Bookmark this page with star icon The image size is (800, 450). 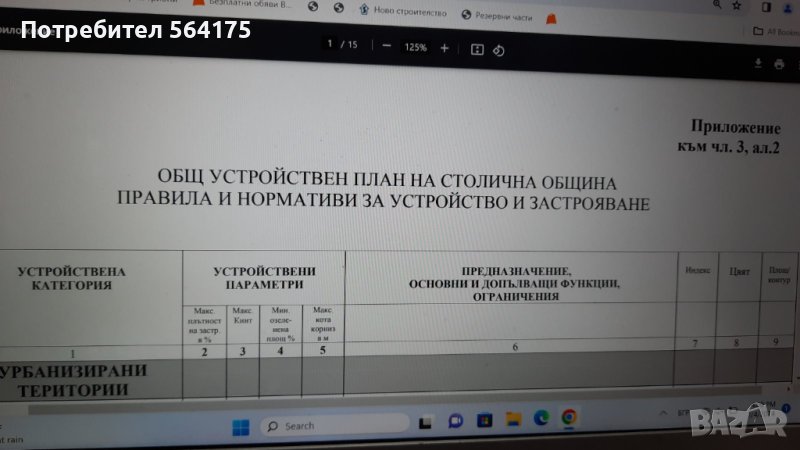736,5
